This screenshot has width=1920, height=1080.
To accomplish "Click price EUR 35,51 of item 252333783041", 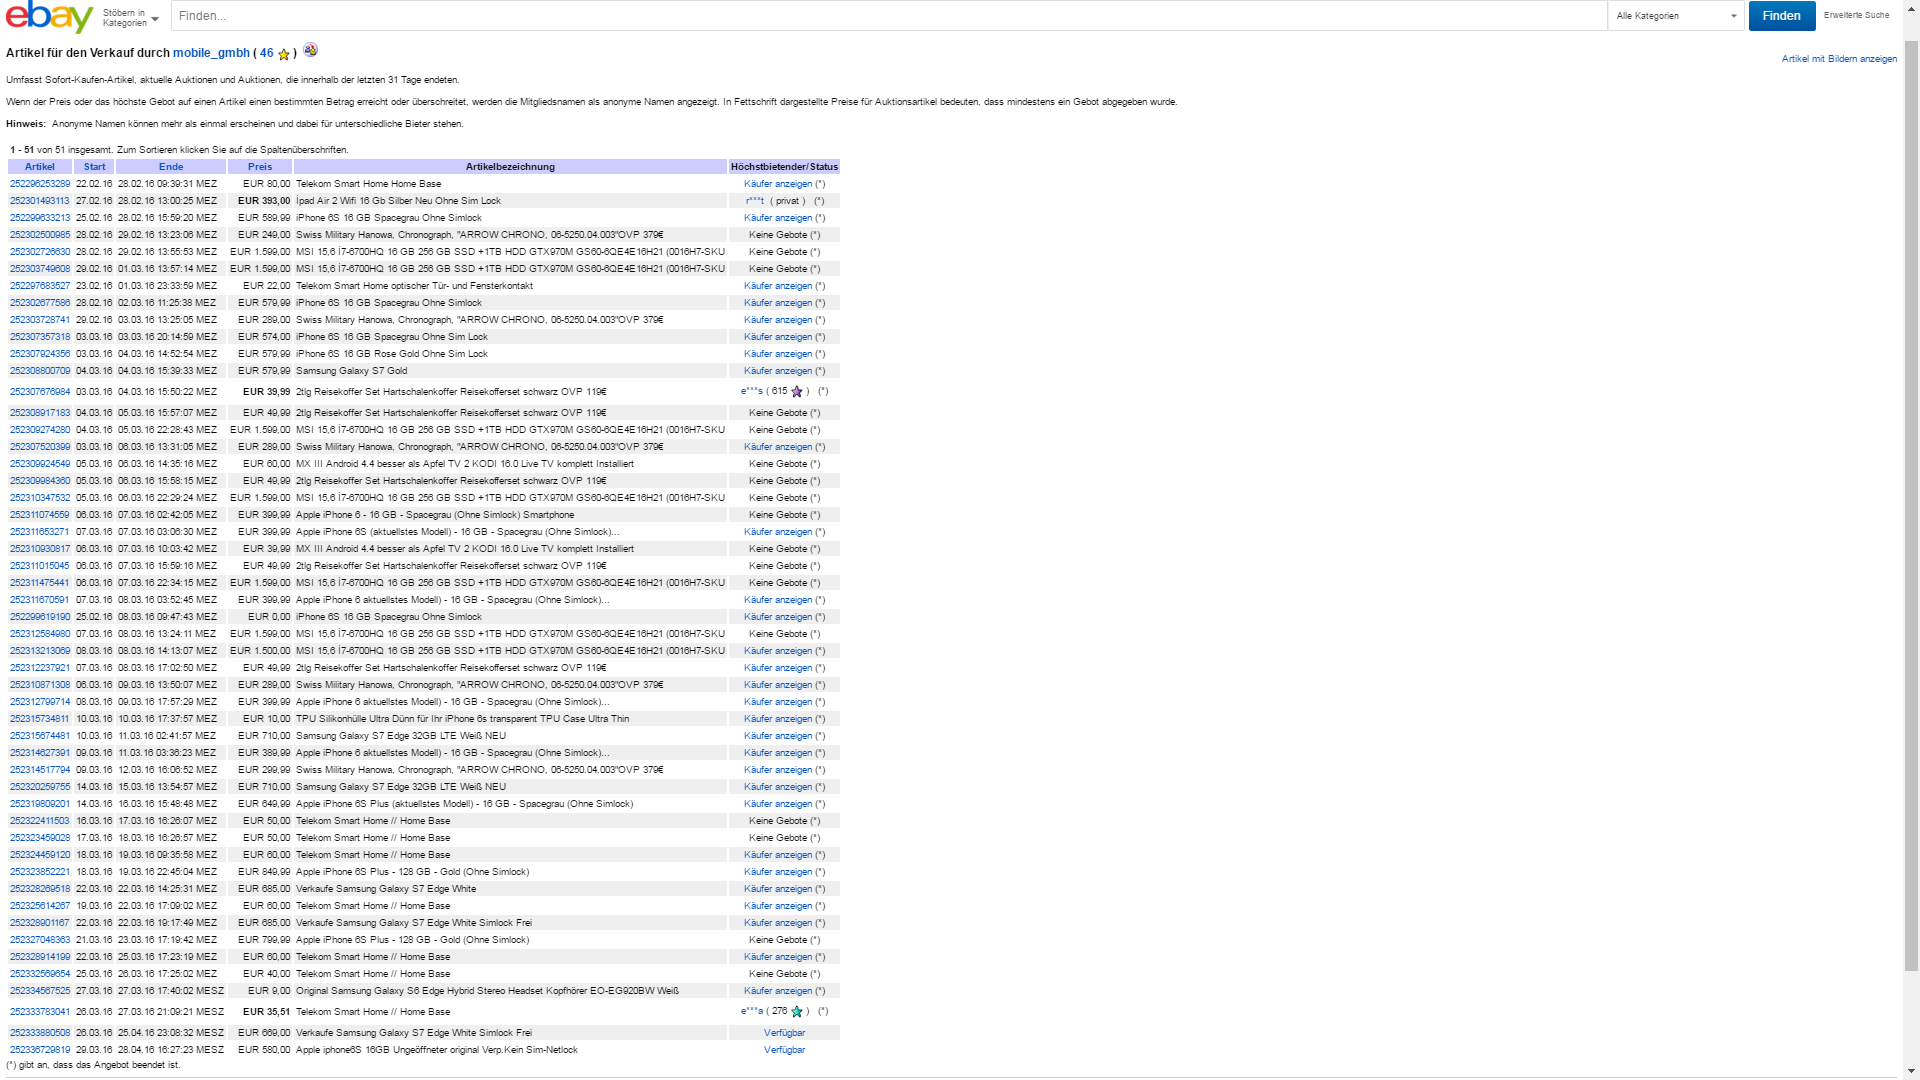I will pos(267,1012).
